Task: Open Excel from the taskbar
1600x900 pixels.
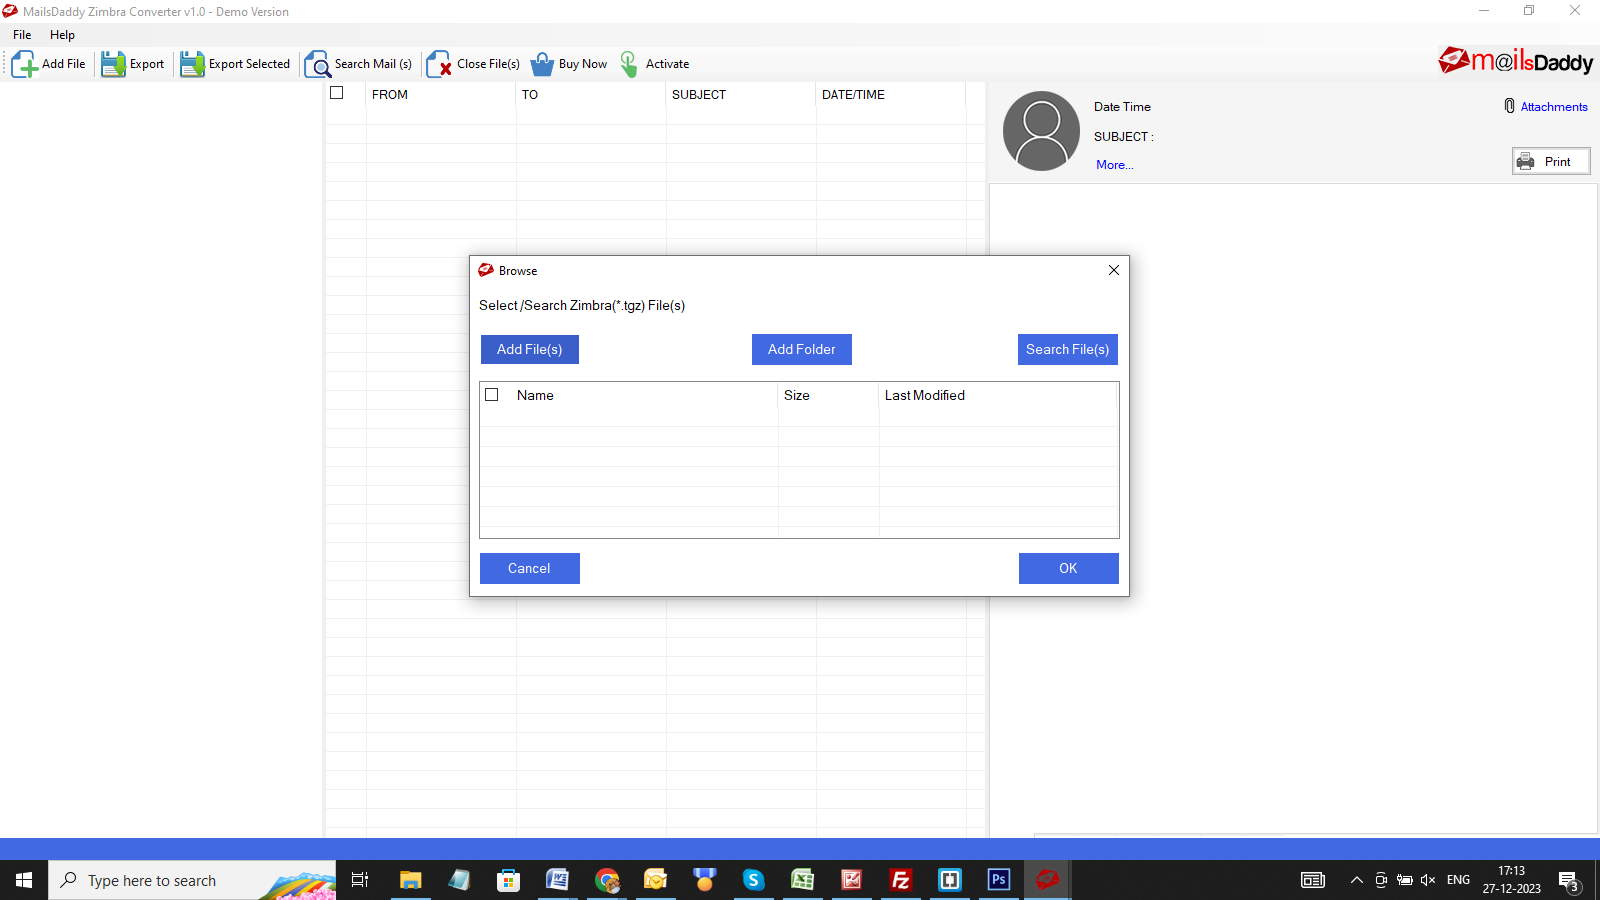Action: pyautogui.click(x=802, y=880)
